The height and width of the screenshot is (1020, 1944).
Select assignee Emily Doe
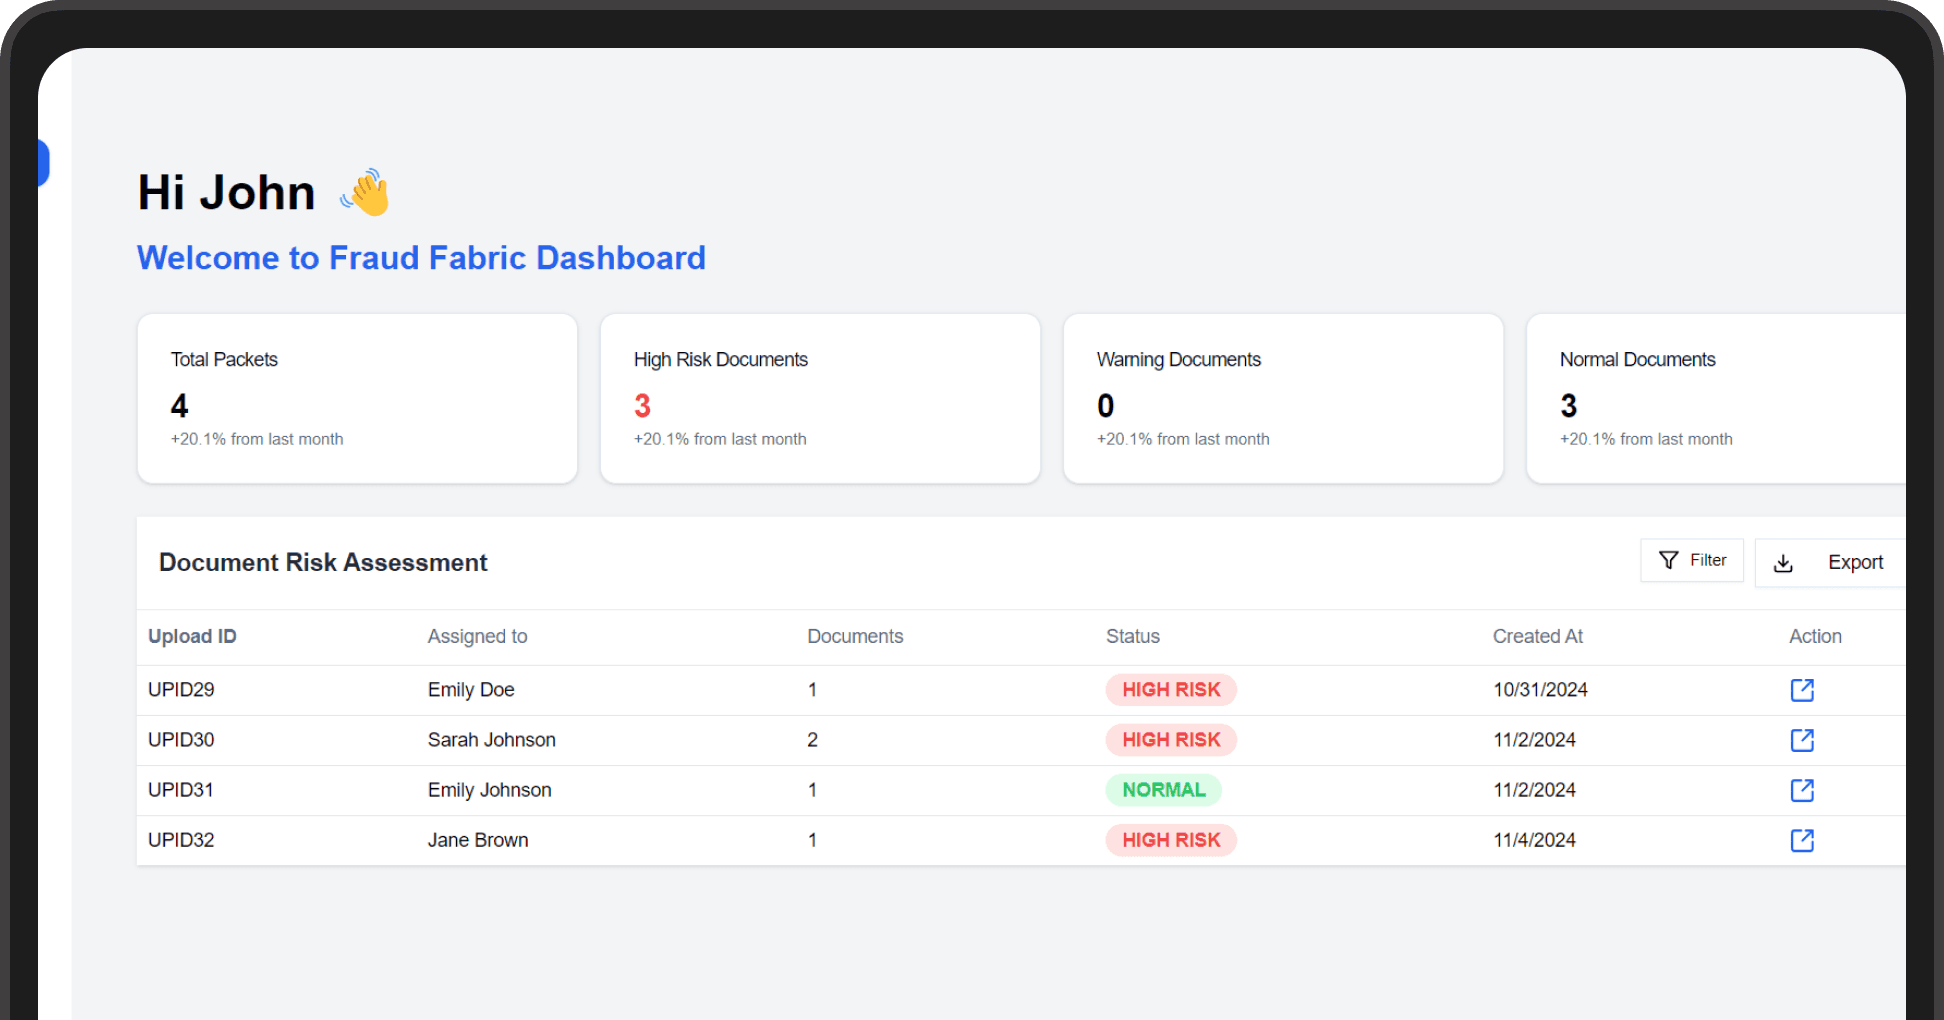471,690
